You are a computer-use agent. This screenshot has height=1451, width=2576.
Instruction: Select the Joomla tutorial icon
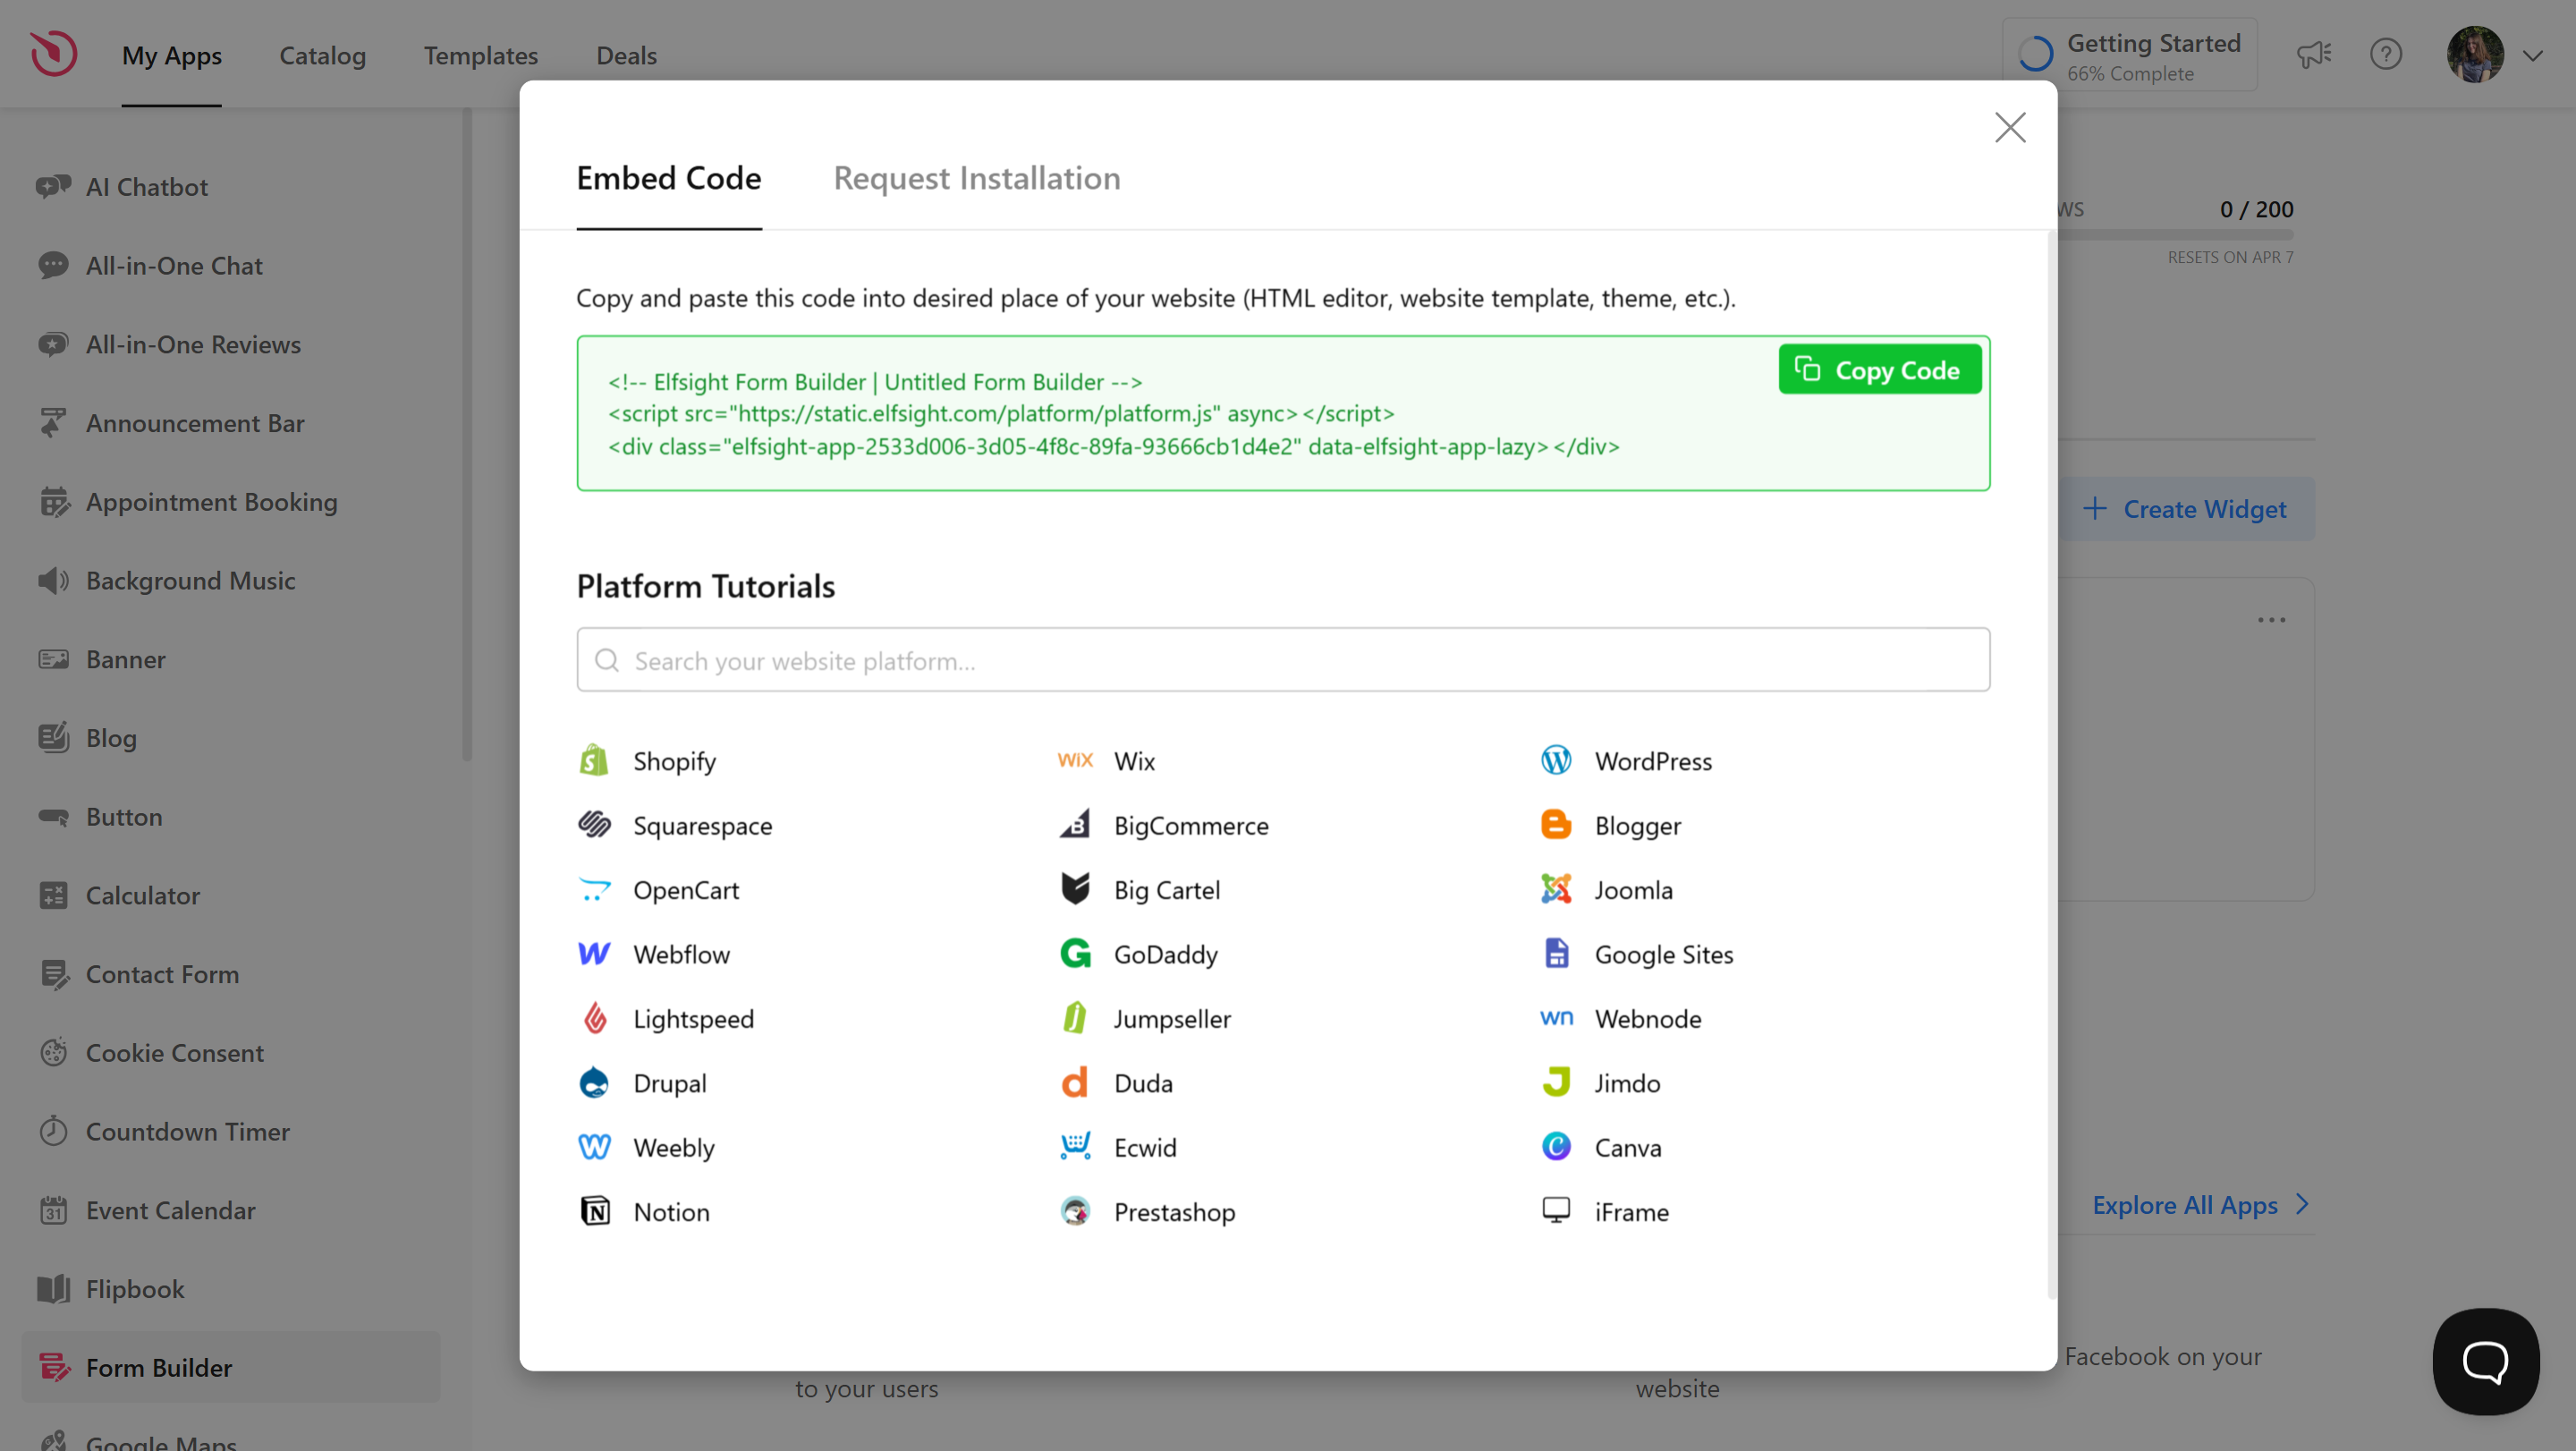(1556, 889)
